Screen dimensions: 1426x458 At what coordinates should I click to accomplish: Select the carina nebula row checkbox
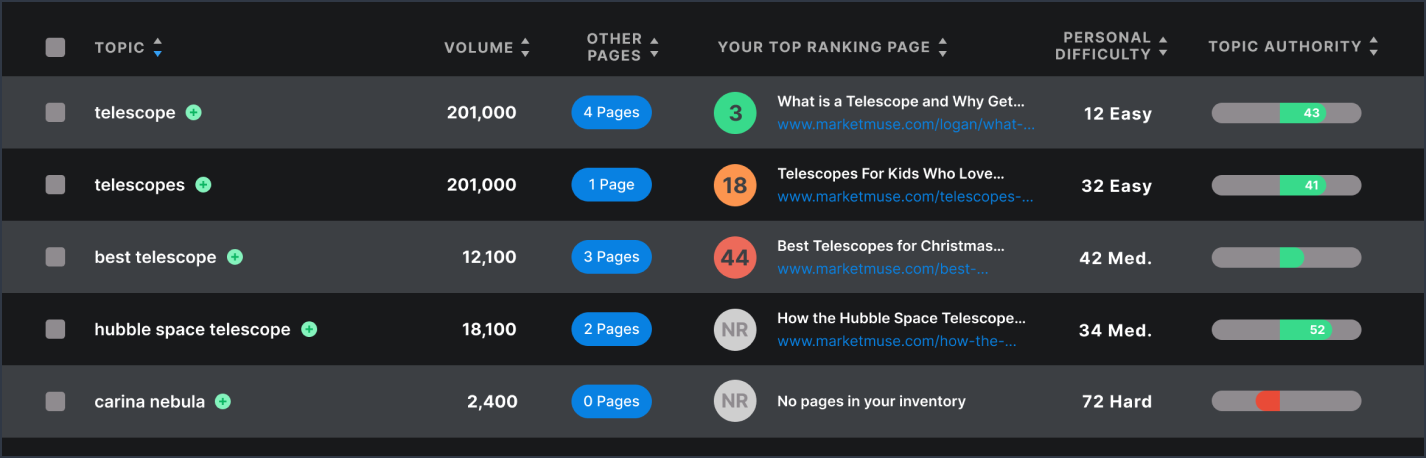[x=55, y=401]
